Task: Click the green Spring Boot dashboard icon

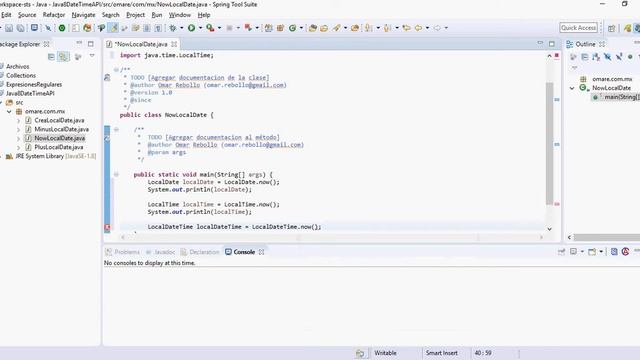Action: 62,28
